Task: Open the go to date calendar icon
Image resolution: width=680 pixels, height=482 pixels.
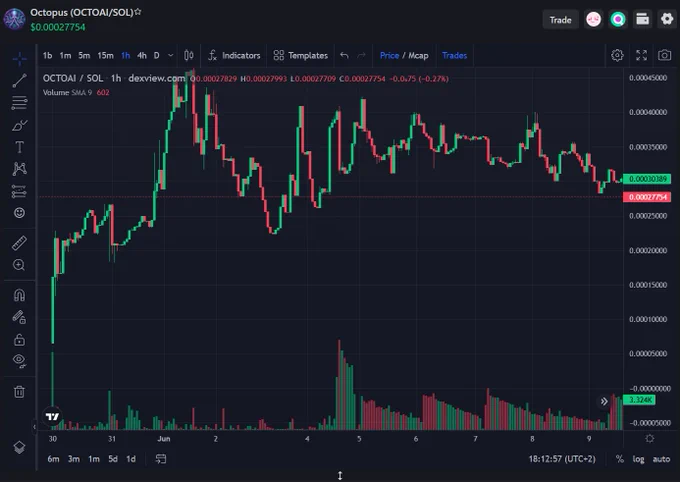Action: [161, 459]
